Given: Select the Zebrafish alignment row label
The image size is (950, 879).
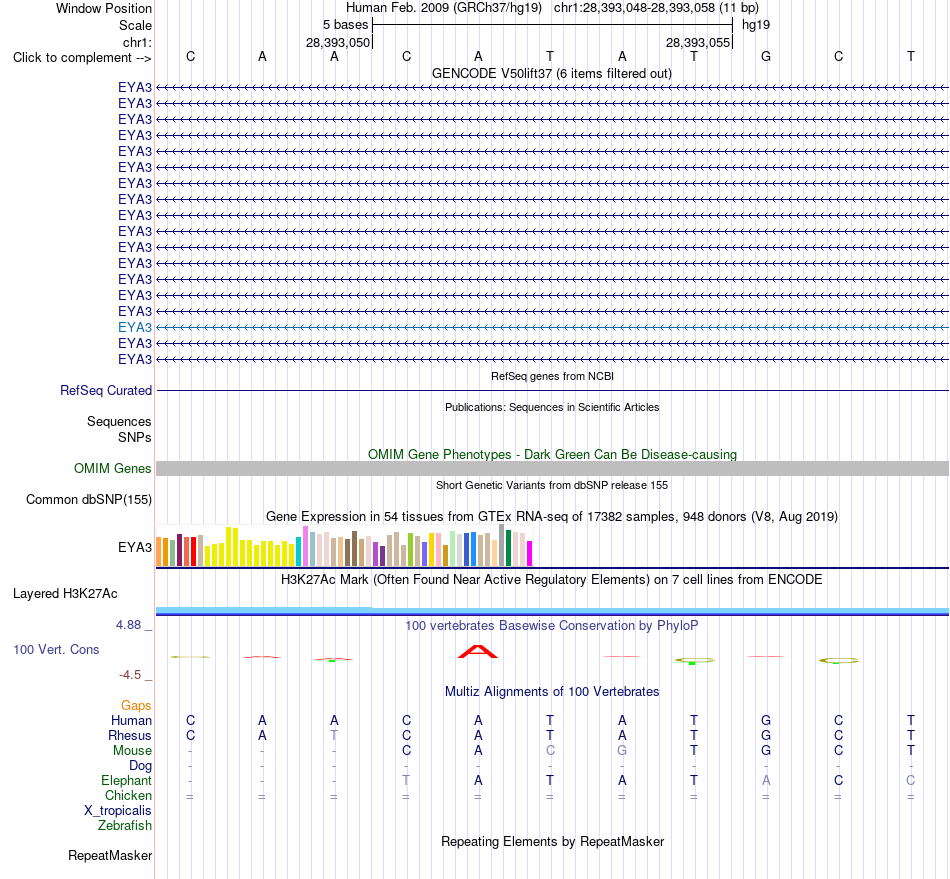Looking at the screenshot, I should click(125, 826).
